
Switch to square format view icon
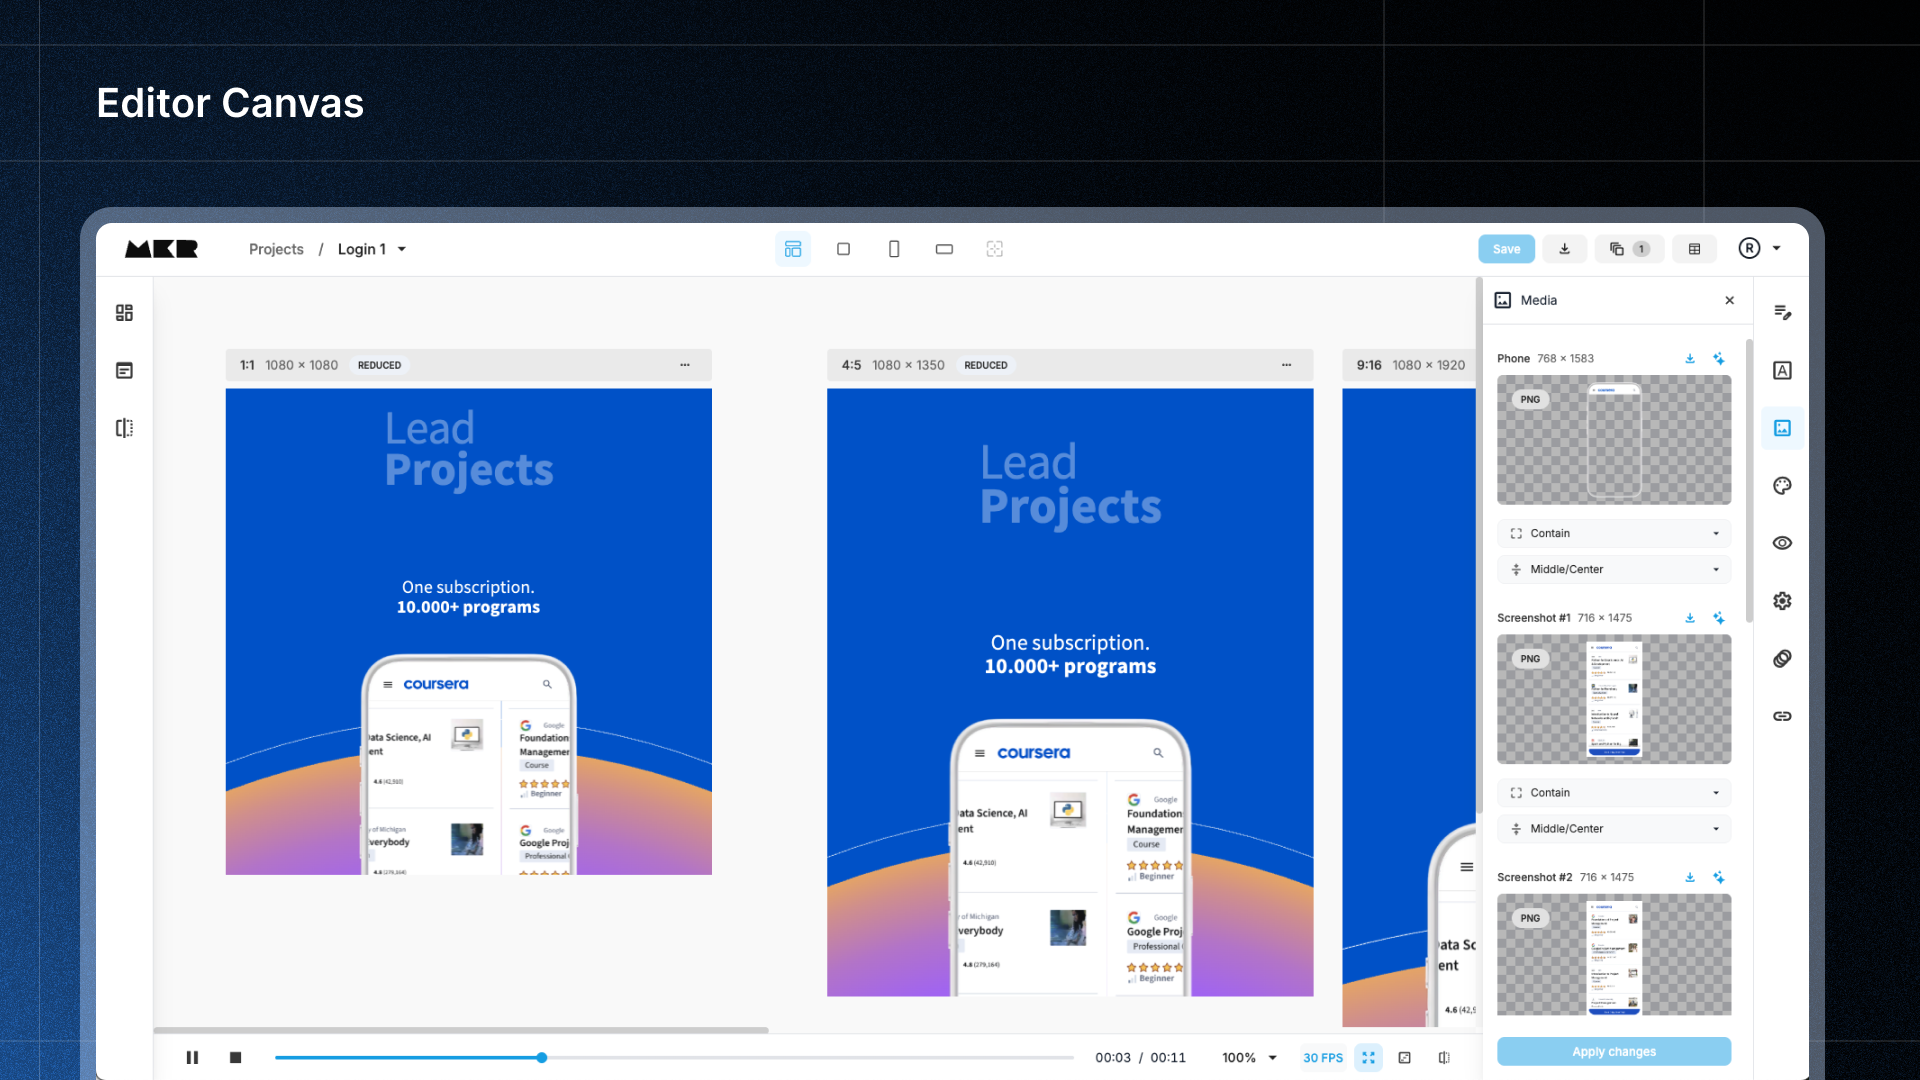click(x=843, y=249)
